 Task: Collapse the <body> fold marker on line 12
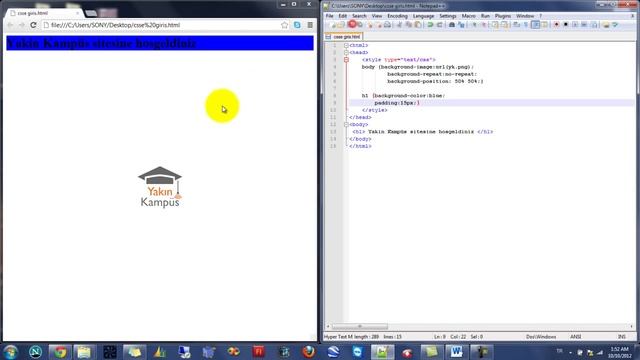(346, 124)
